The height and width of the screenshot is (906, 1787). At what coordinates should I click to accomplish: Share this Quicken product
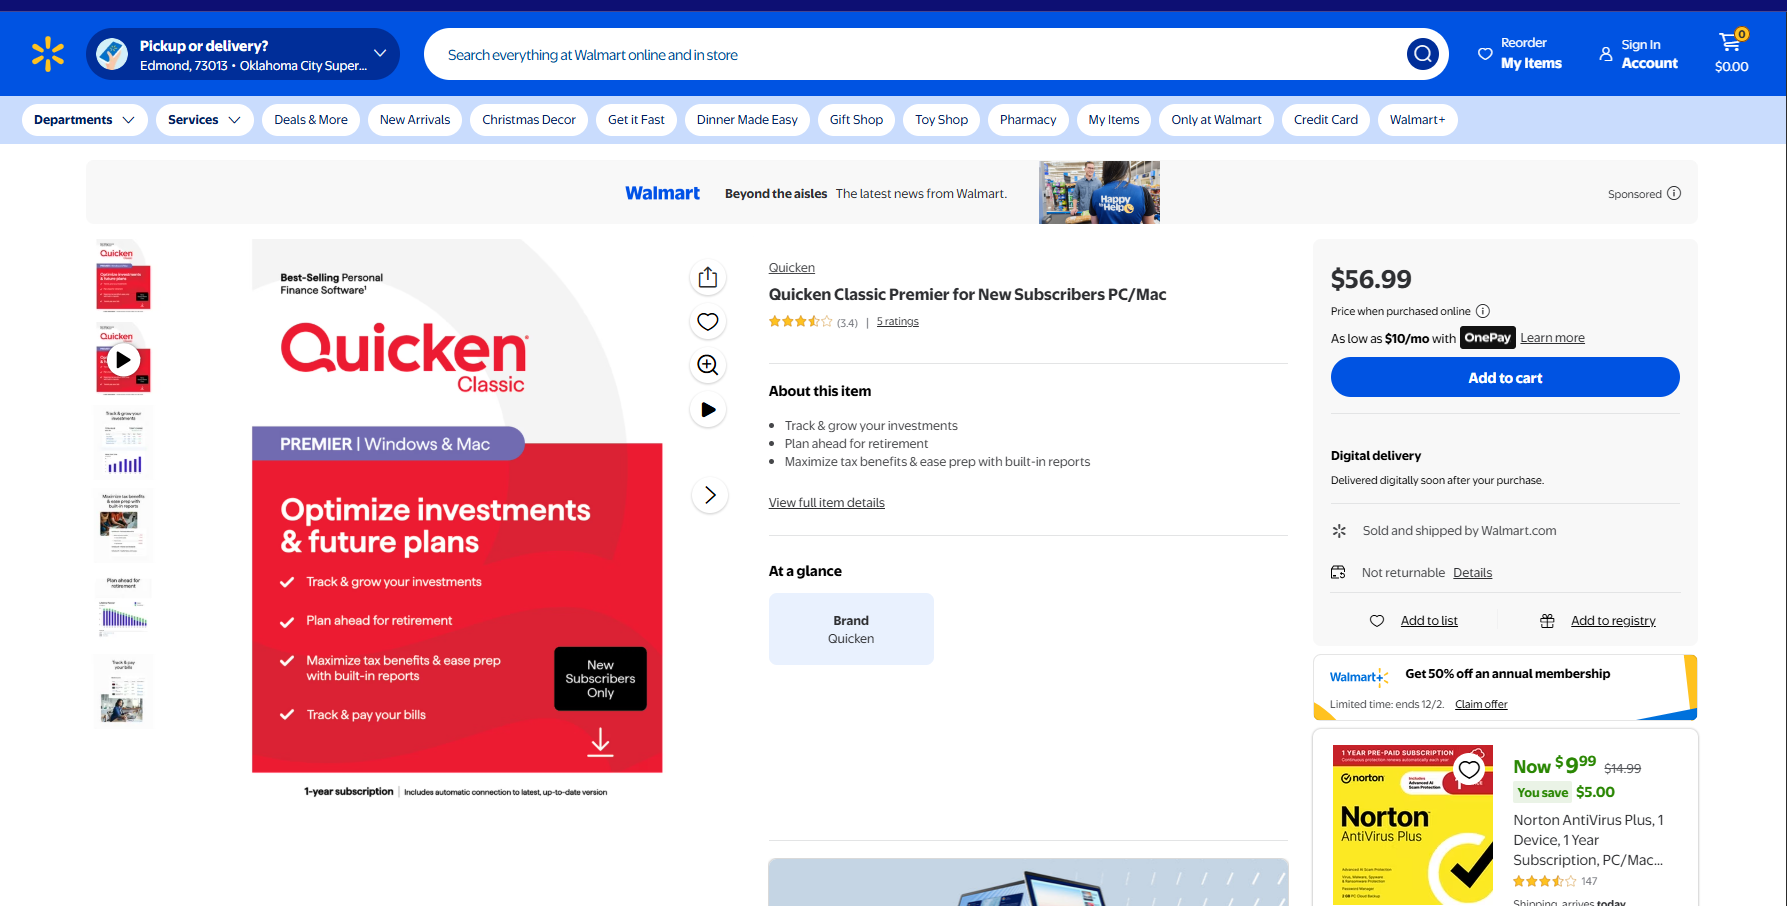[x=708, y=277]
